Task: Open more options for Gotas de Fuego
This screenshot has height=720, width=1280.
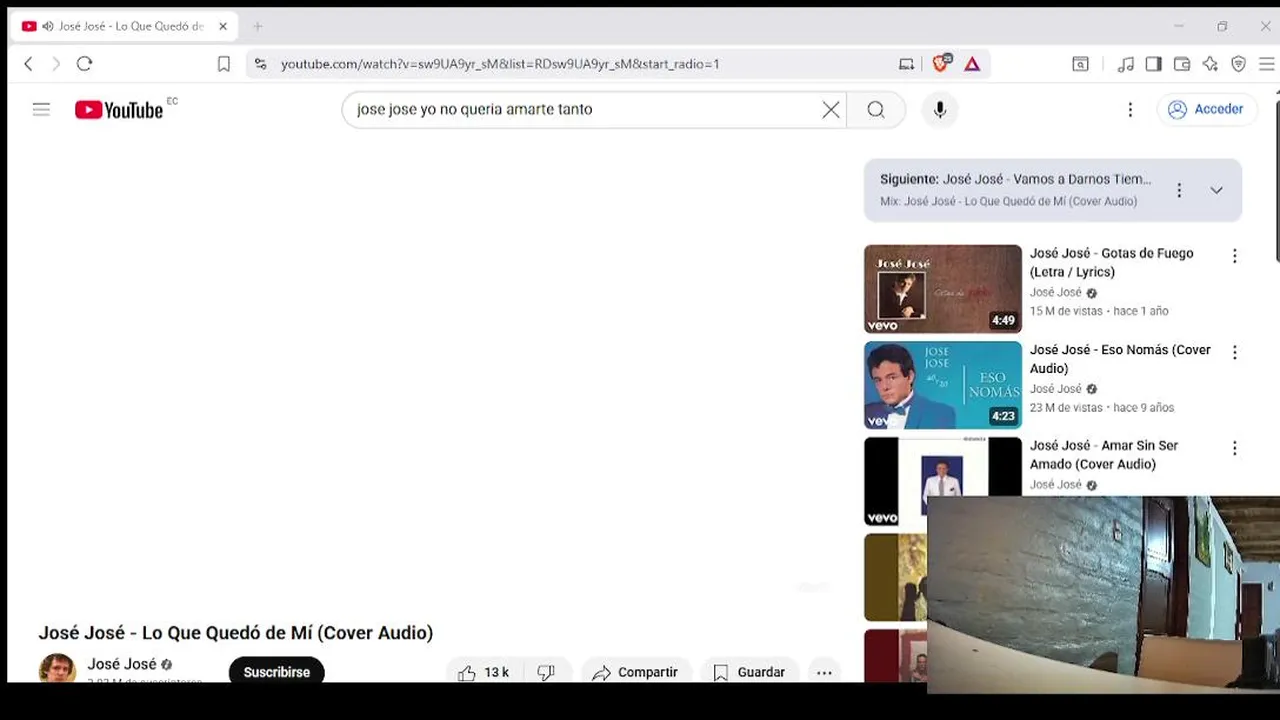Action: pos(1235,256)
